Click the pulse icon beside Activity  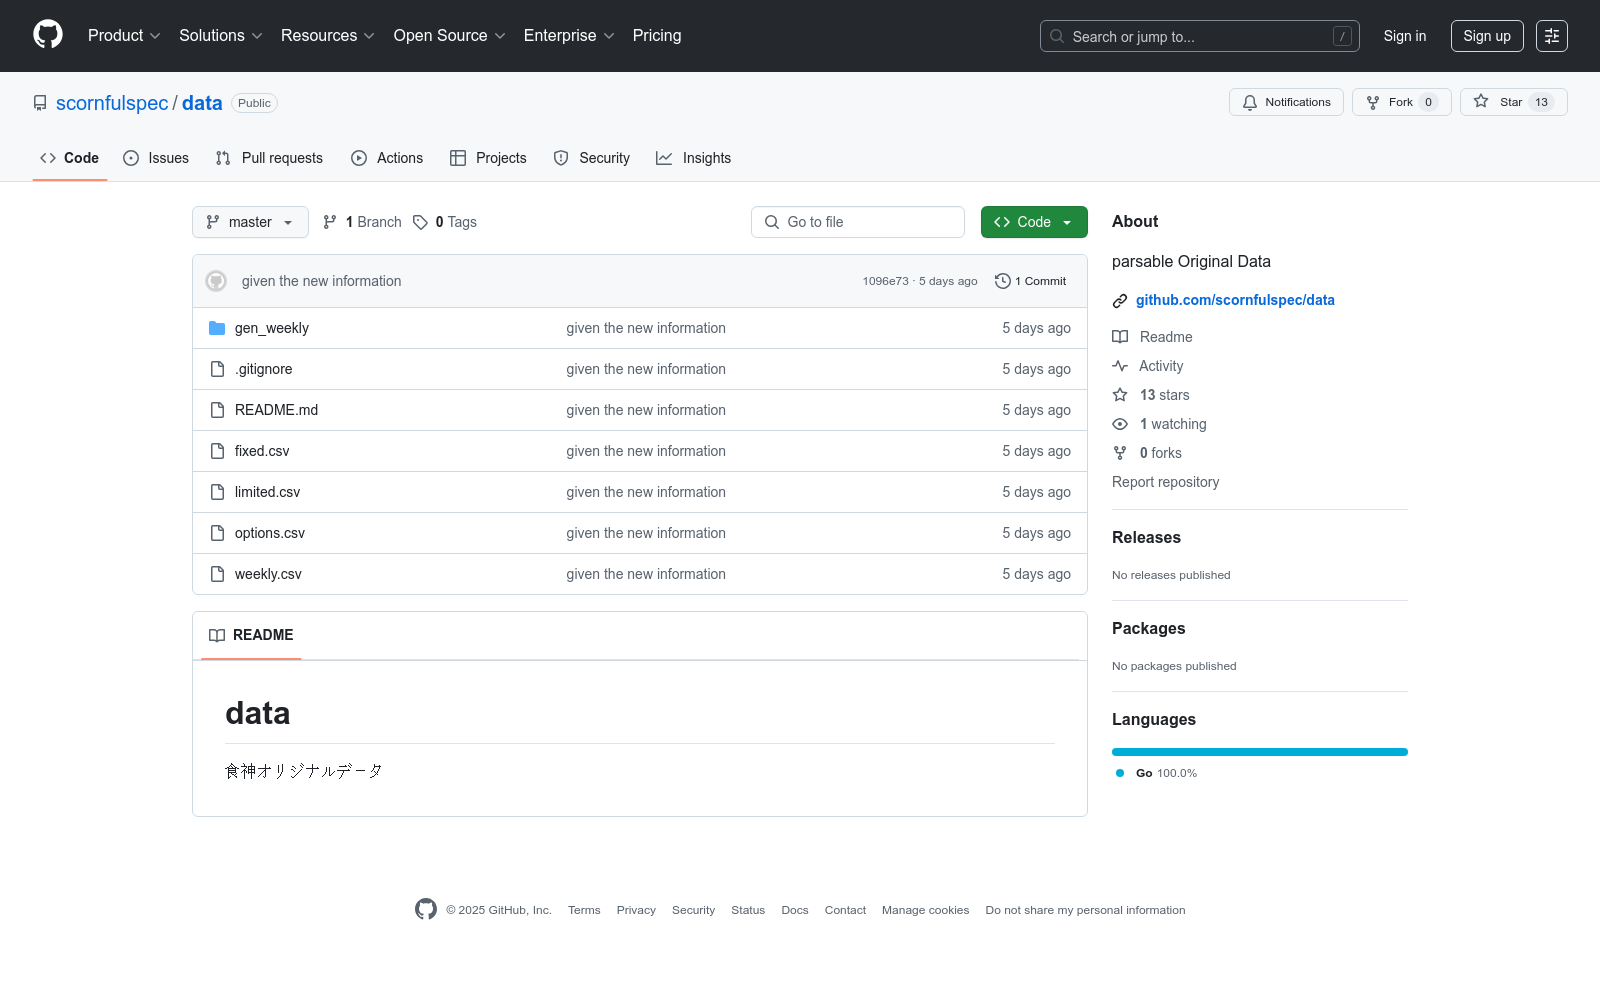[x=1120, y=366]
